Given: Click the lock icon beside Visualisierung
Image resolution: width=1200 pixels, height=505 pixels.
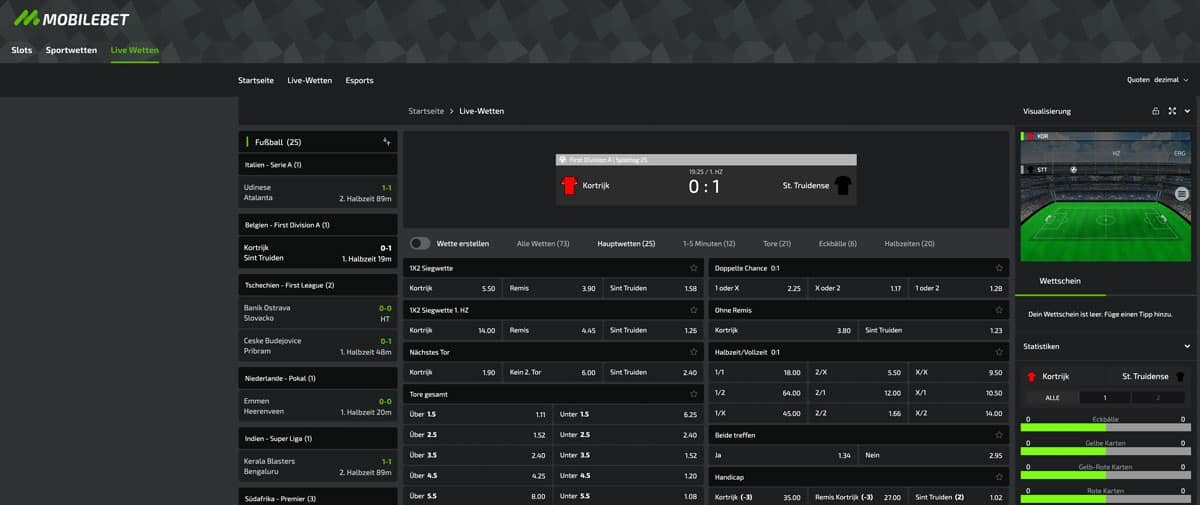Looking at the screenshot, I should (x=1156, y=111).
